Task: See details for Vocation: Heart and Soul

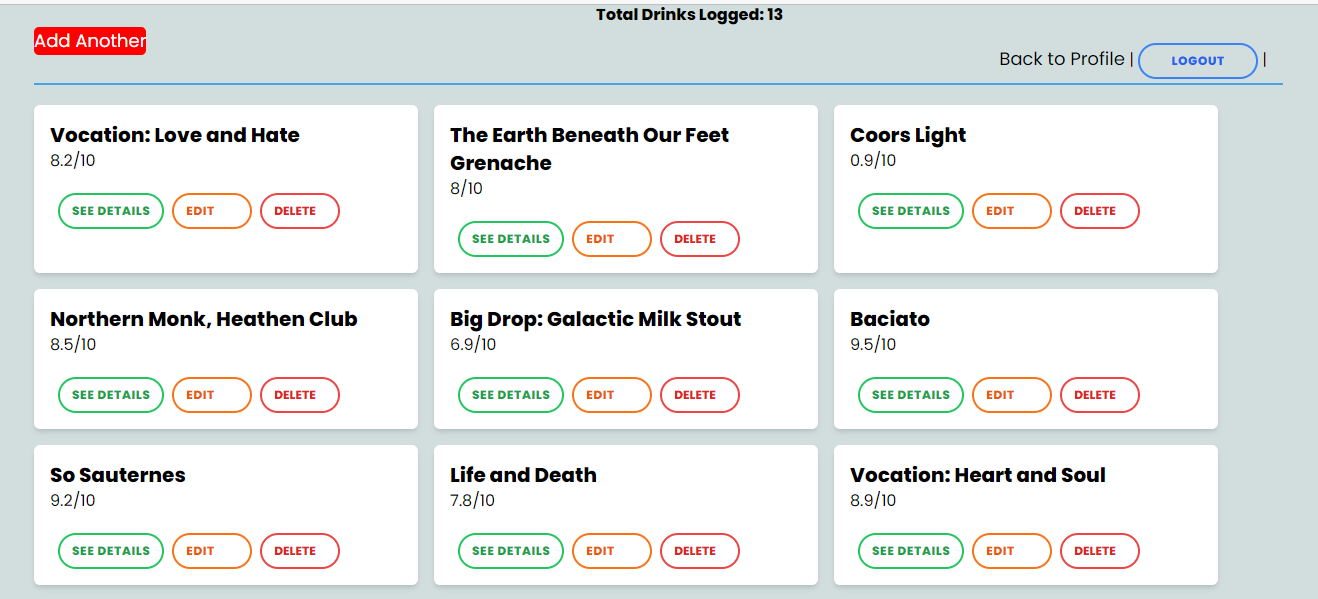Action: point(910,550)
